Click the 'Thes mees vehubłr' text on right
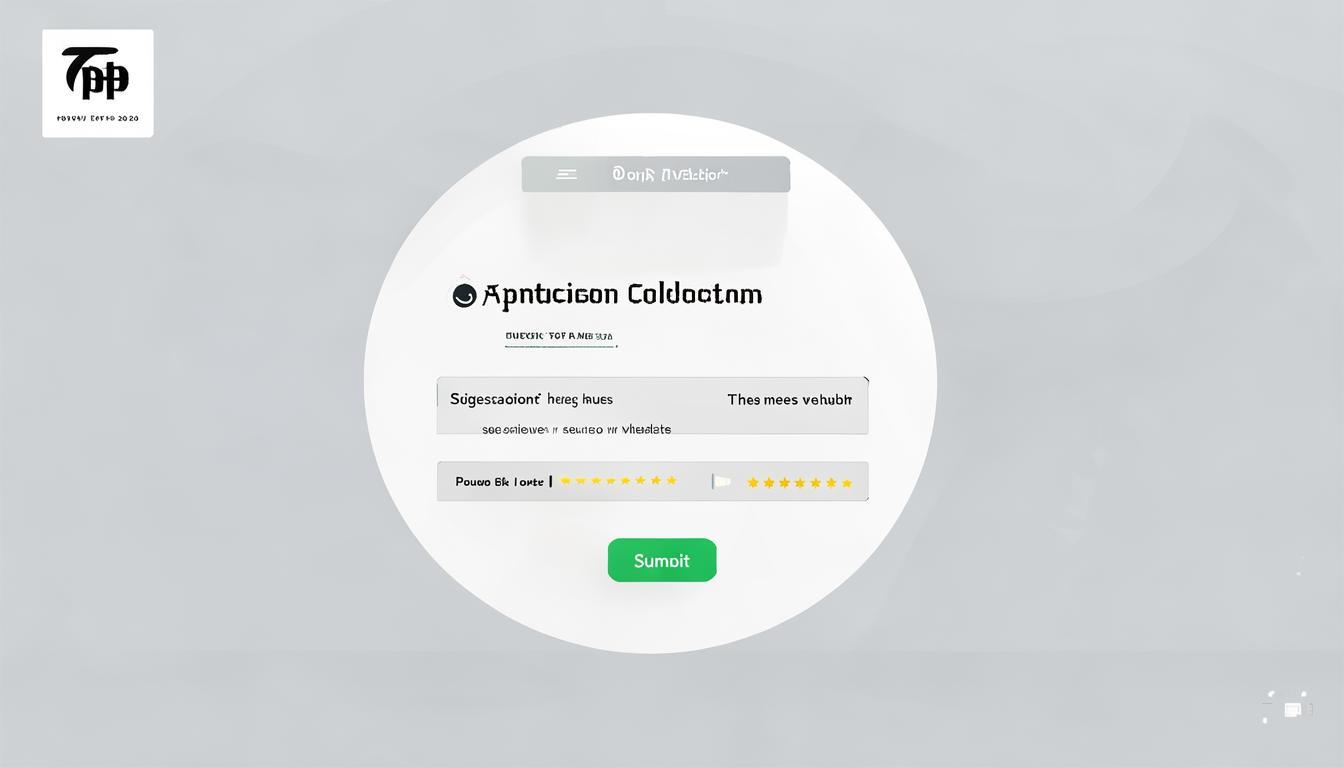The height and width of the screenshot is (768, 1344). pyautogui.click(x=789, y=399)
